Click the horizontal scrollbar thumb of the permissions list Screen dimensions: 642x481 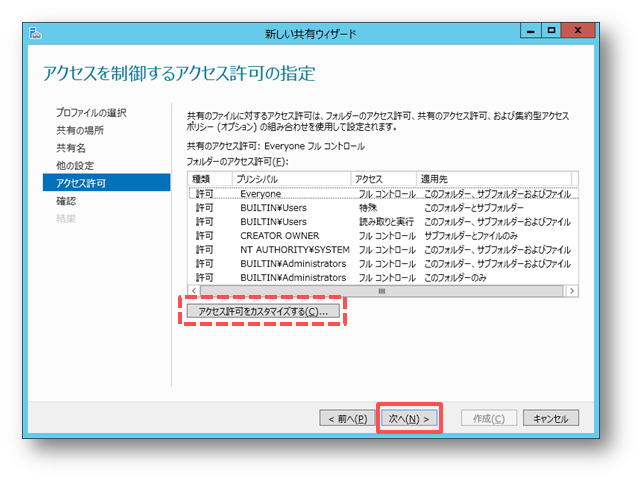click(382, 291)
